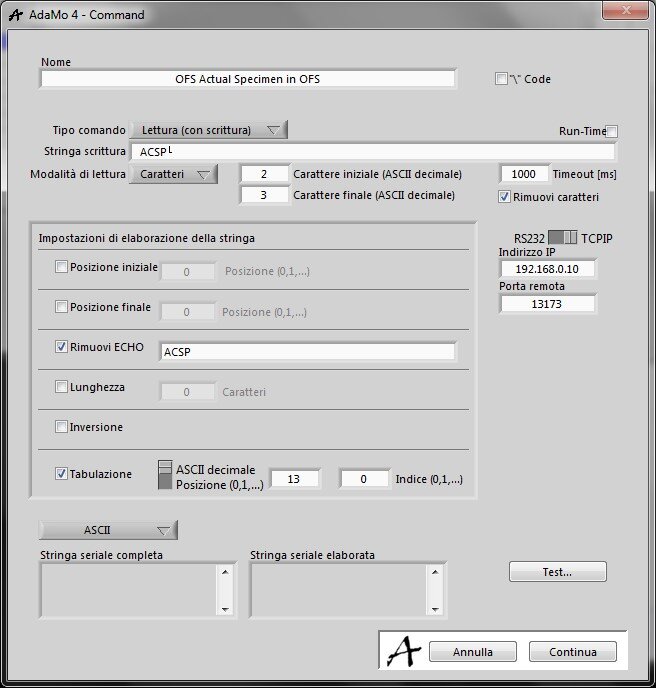Image resolution: width=656 pixels, height=688 pixels.
Task: Click the AdaMo logo beside the Annulla button
Action: pyautogui.click(x=404, y=651)
